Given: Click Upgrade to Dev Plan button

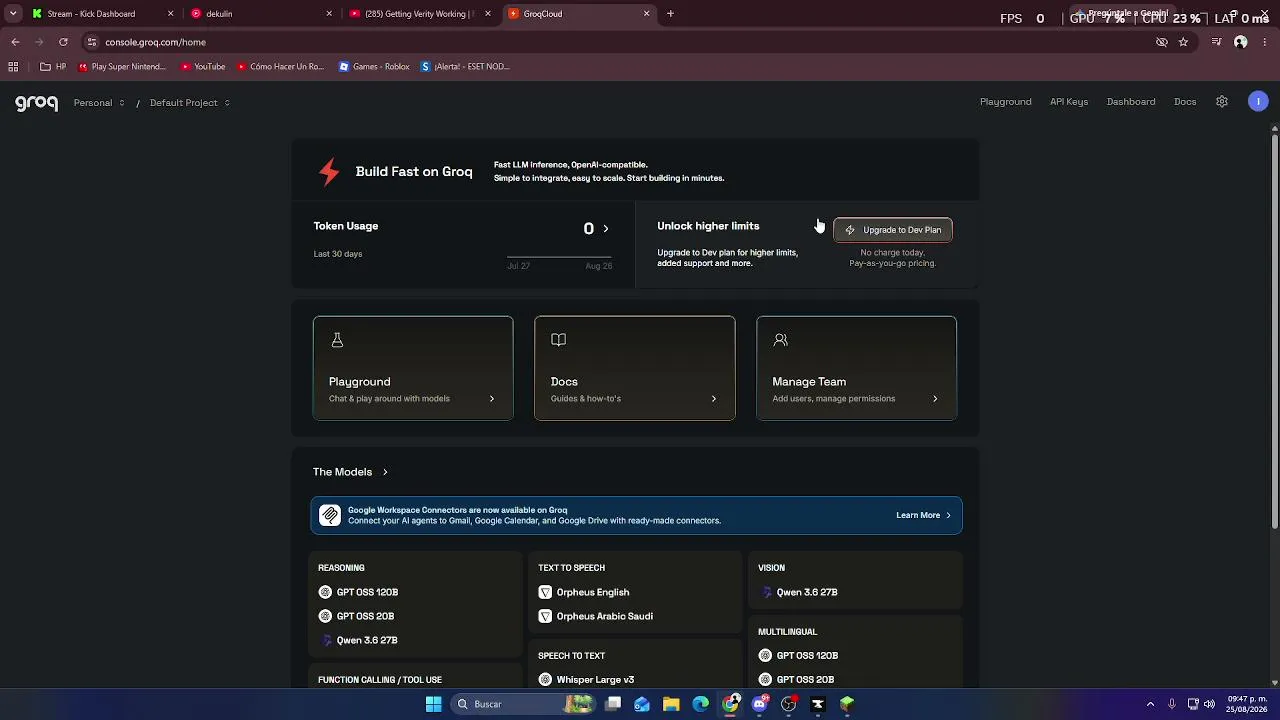Looking at the screenshot, I should pyautogui.click(x=893, y=230).
